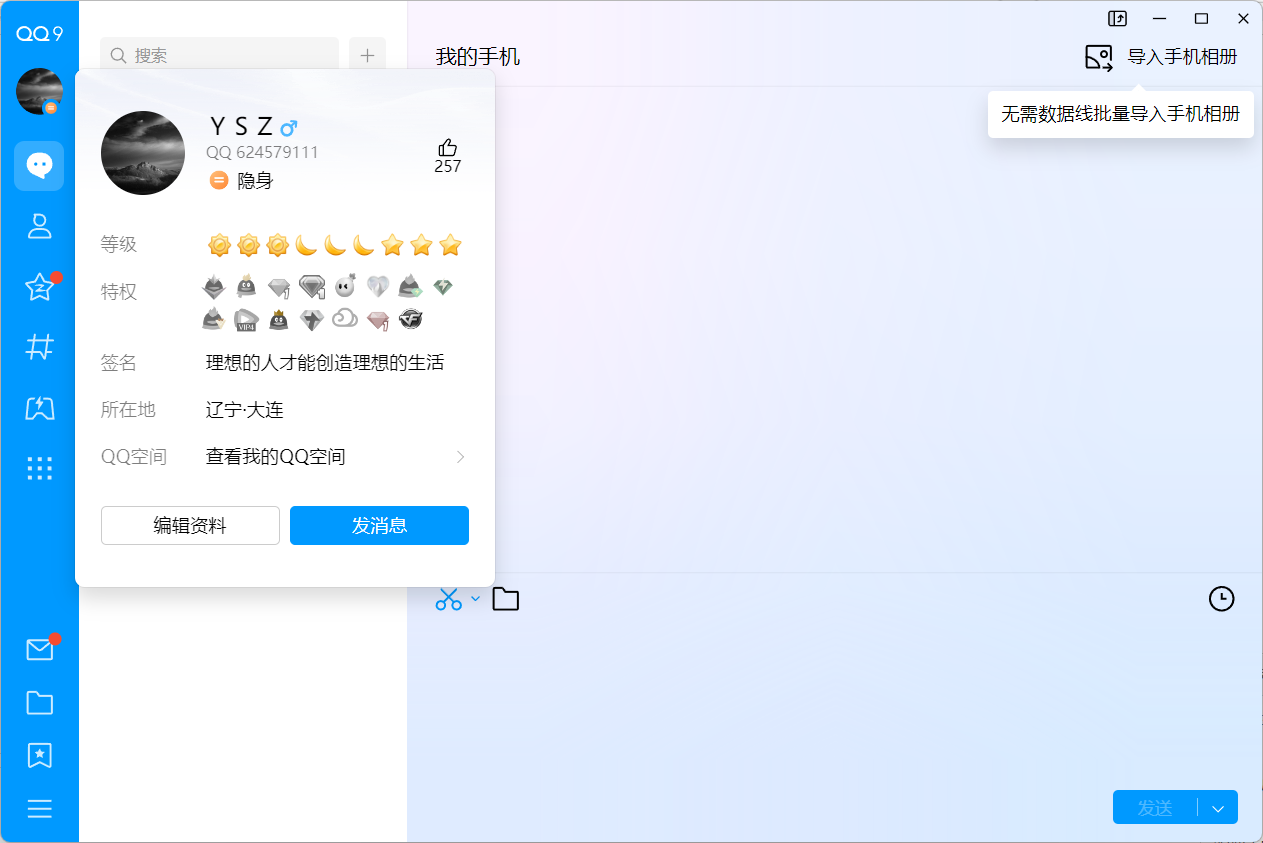Click the 隐身 status text
Screen dimensions: 1263x843
pos(255,181)
